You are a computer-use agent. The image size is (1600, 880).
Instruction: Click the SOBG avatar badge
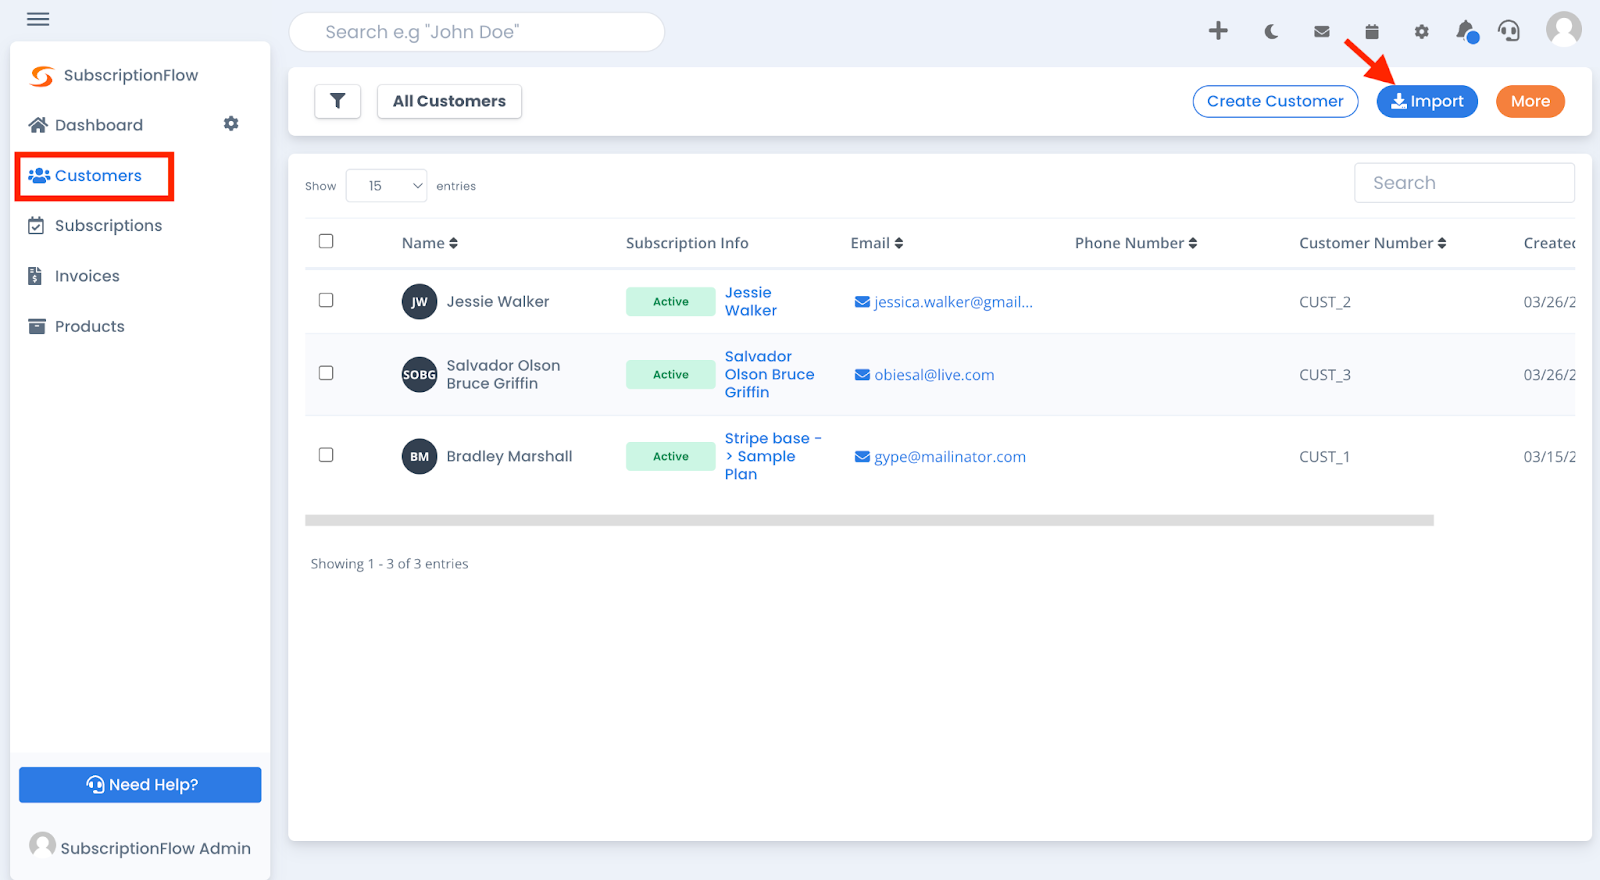click(x=419, y=375)
